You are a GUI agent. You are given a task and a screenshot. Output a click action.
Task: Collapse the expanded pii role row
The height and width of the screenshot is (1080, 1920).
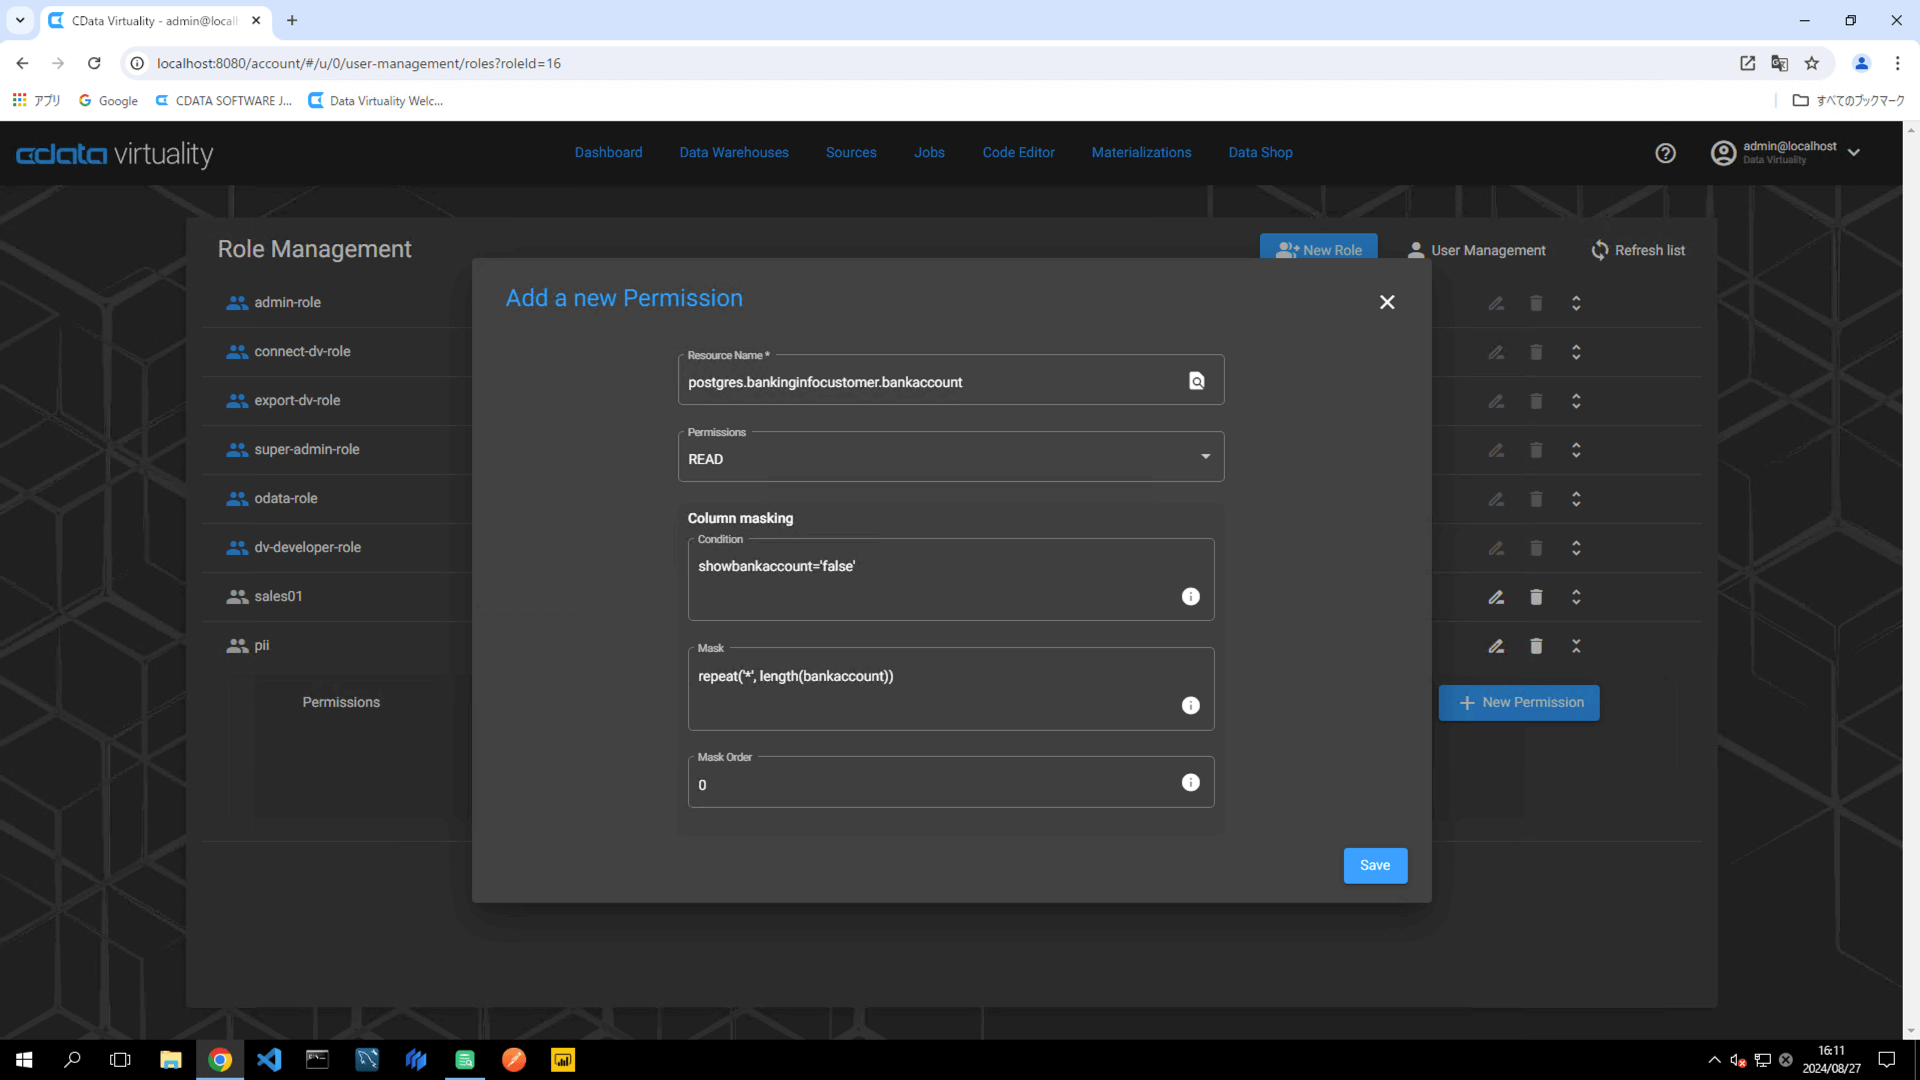coord(1576,646)
